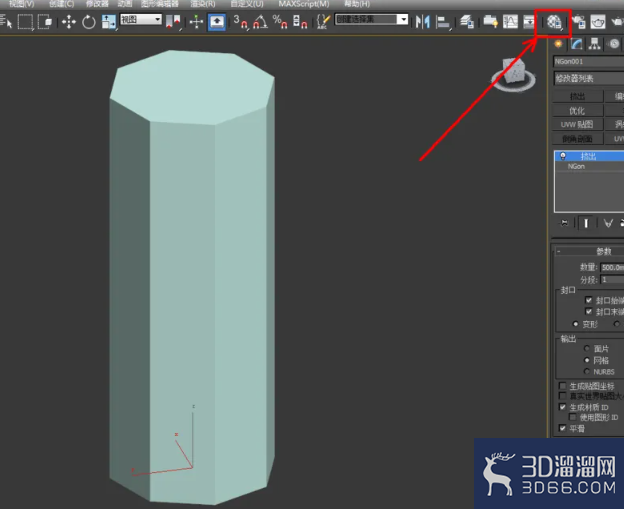Toggle Show End Result icon

click(586, 223)
